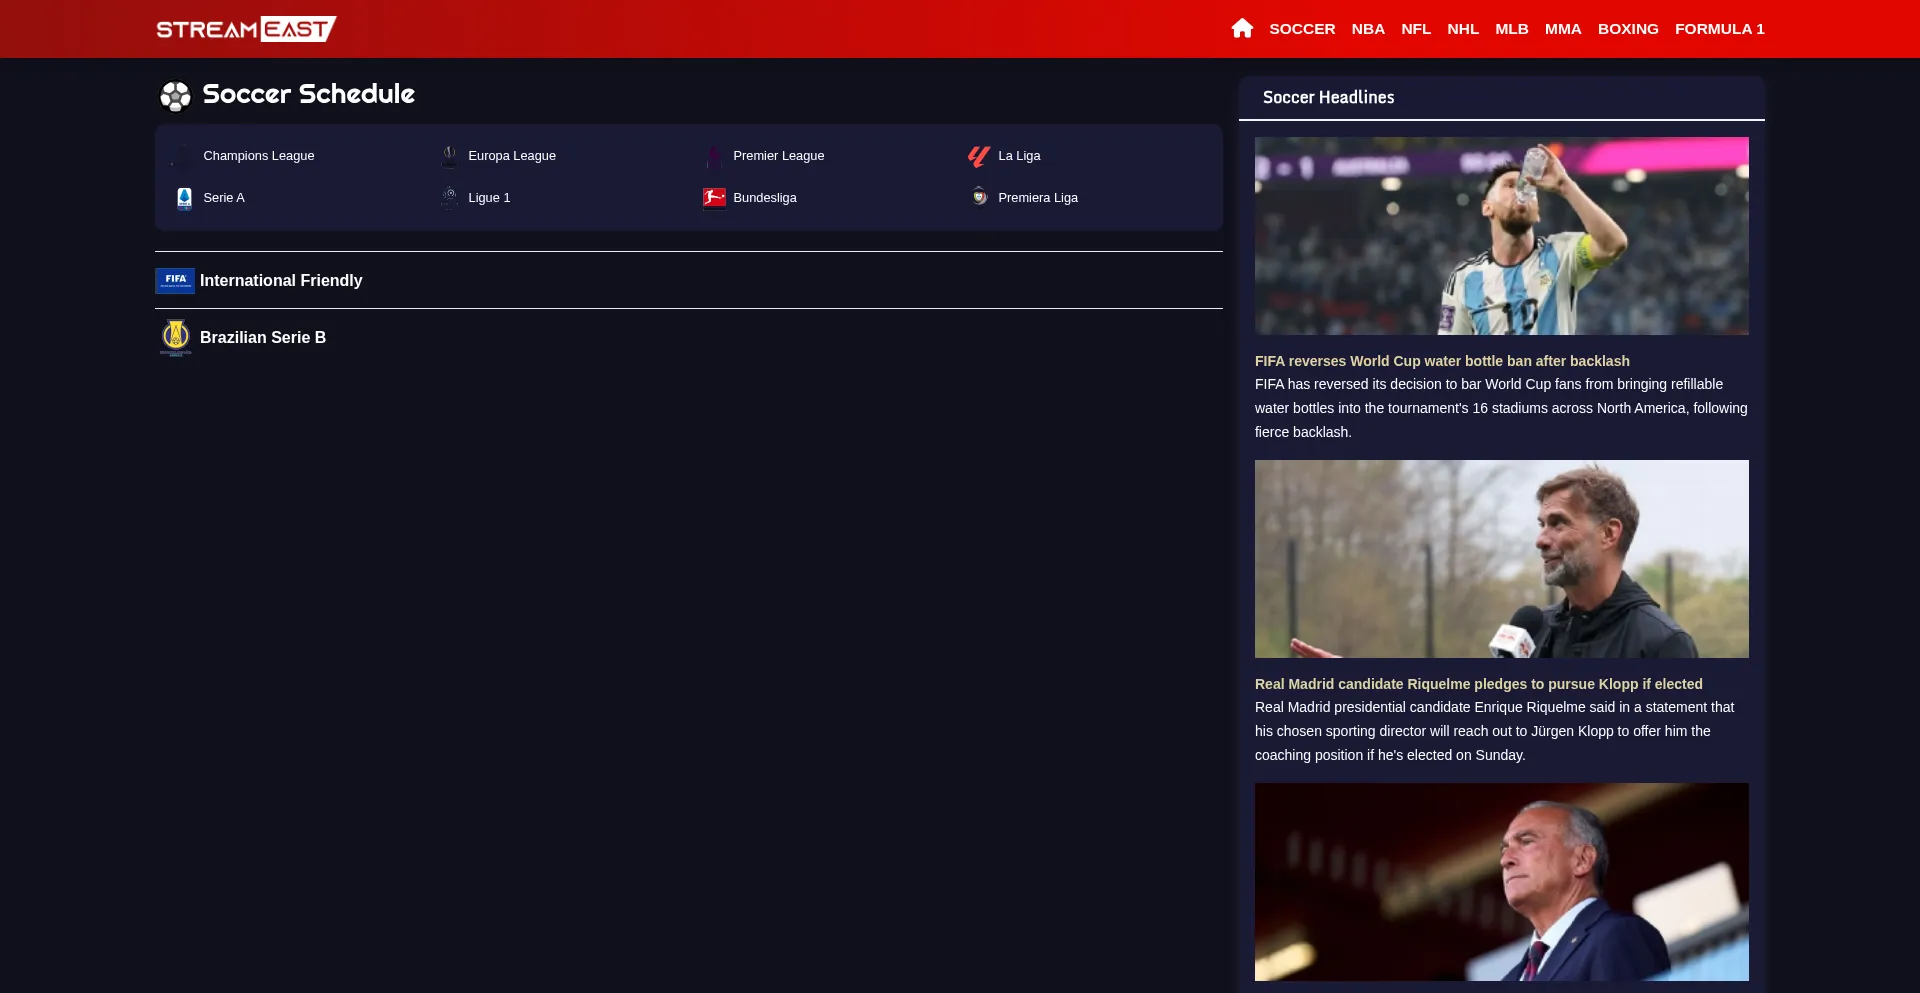Image resolution: width=1920 pixels, height=993 pixels.
Task: Click the Bundesliga logo icon
Action: 714,198
